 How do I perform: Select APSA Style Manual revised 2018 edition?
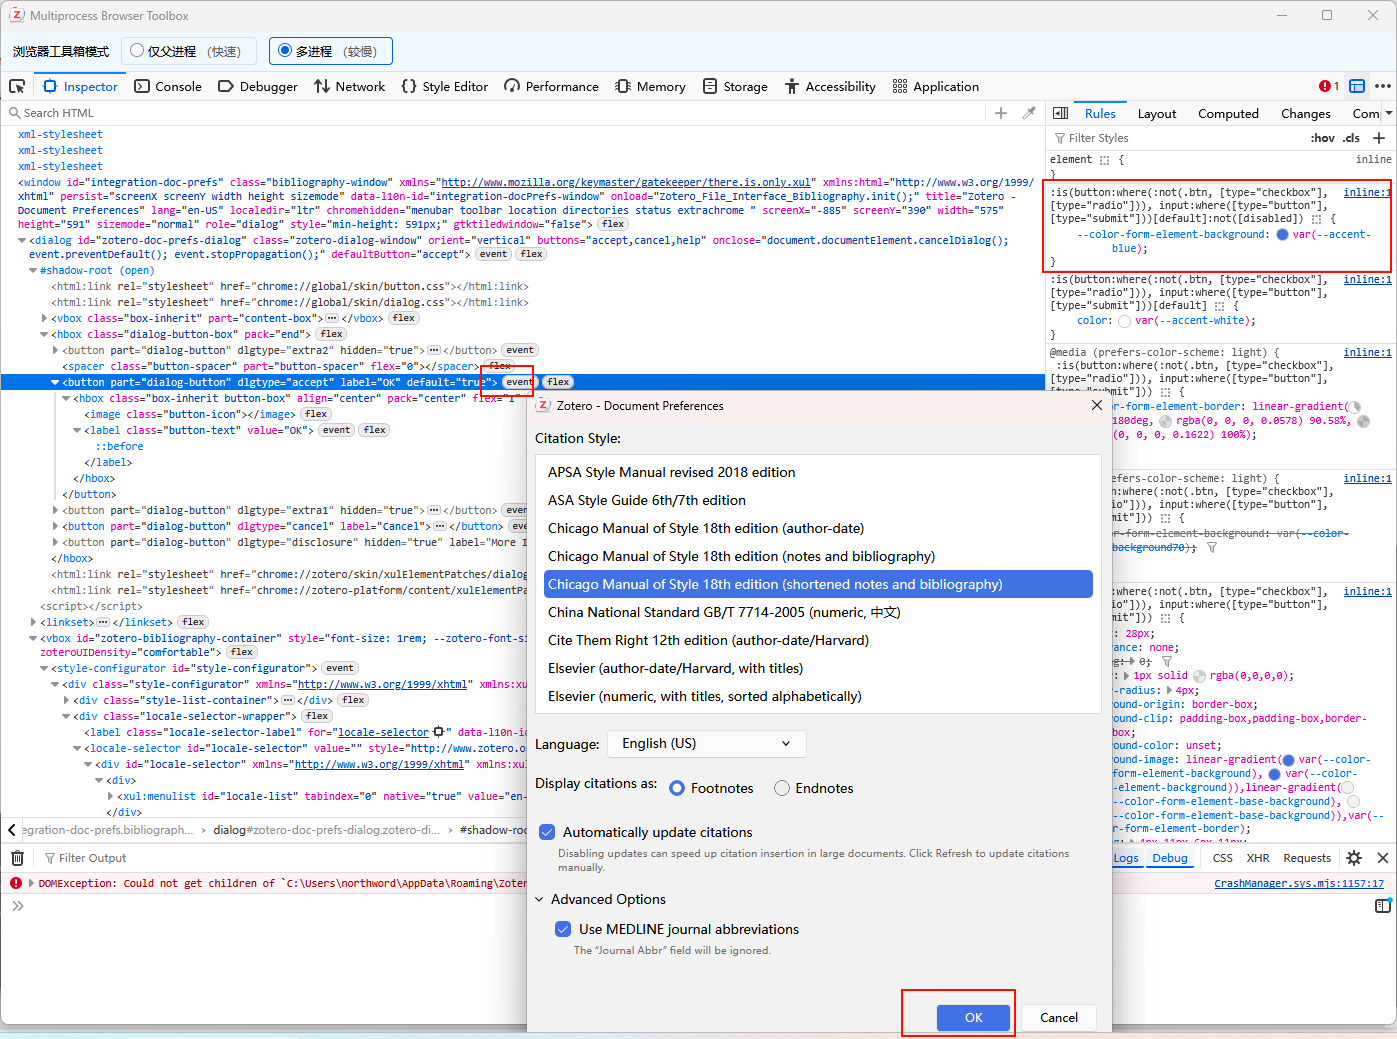pos(818,472)
